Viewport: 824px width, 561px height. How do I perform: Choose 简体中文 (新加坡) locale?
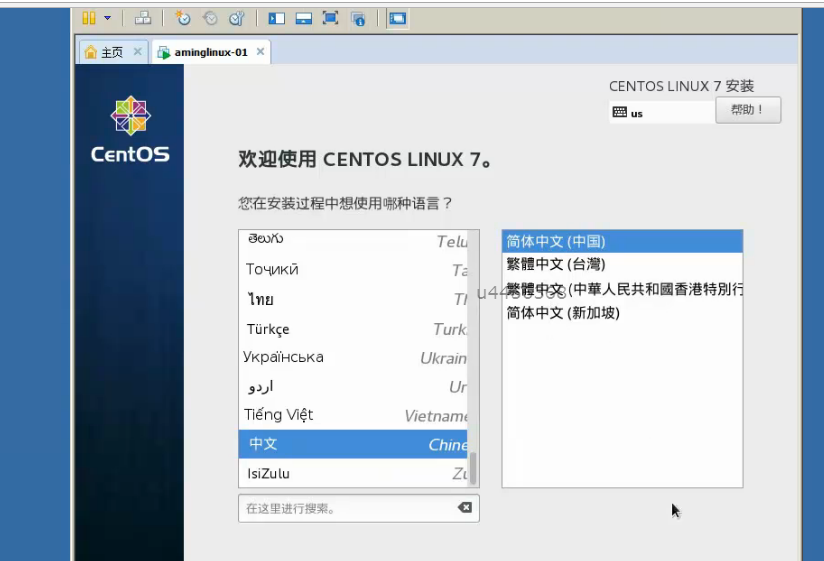(x=622, y=313)
